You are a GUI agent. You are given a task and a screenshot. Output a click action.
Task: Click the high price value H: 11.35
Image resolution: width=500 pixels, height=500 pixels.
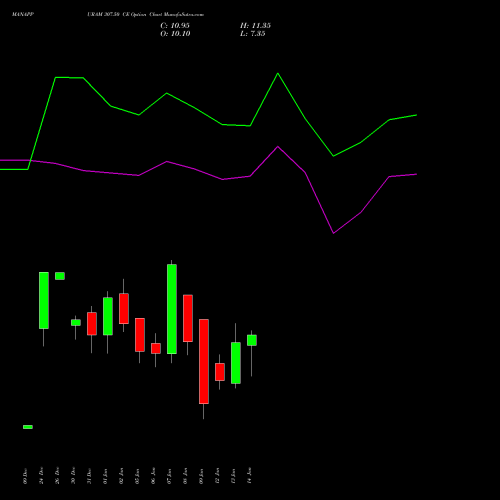coord(255,26)
